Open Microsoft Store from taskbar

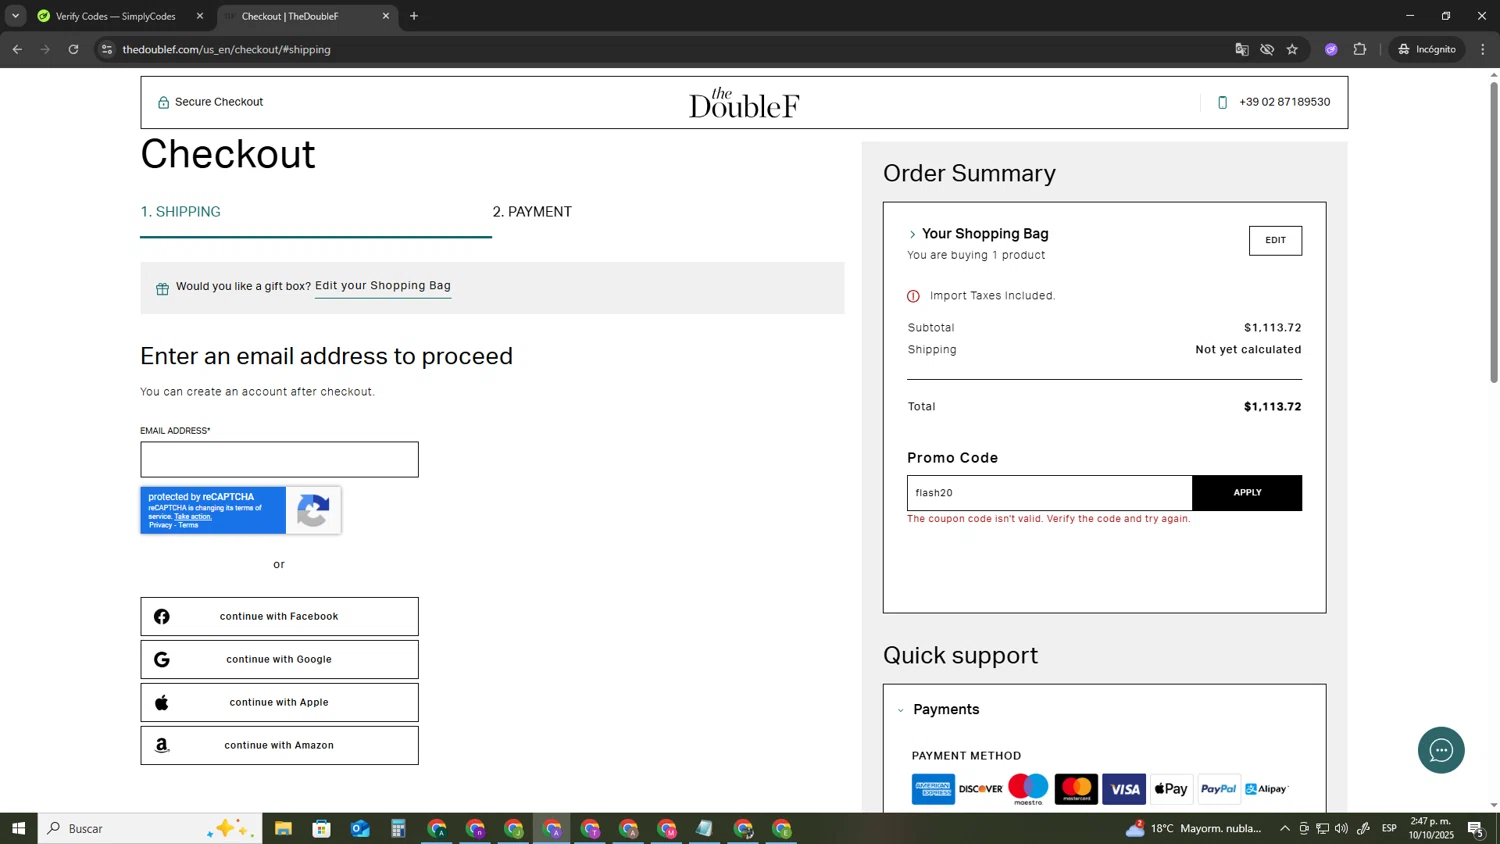click(321, 828)
